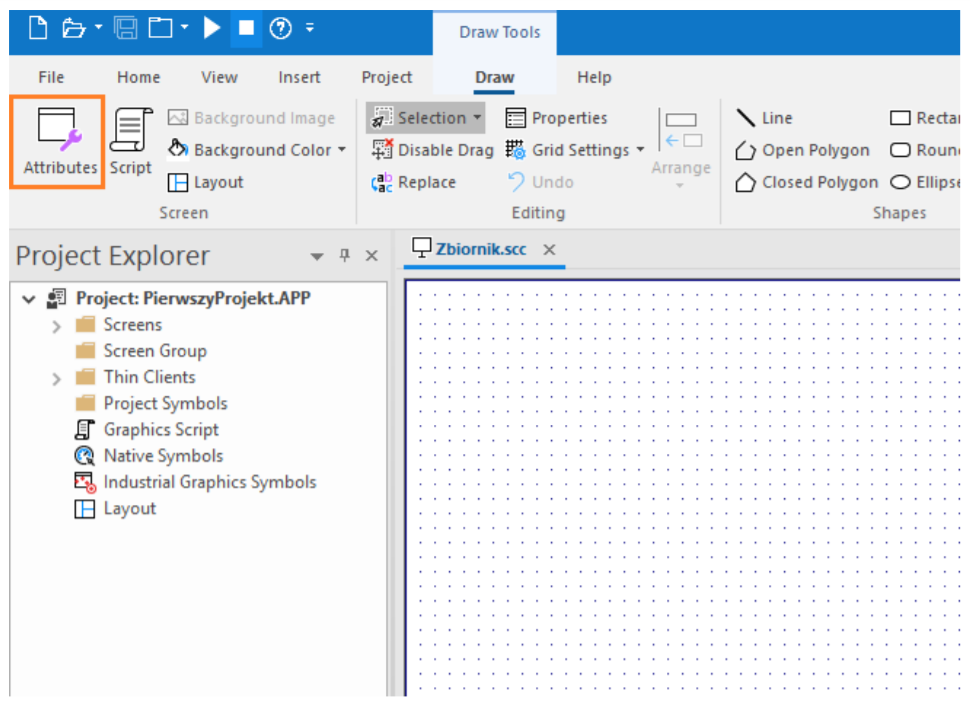
Task: Toggle Disable Drag in the Editing group
Action: (x=432, y=150)
